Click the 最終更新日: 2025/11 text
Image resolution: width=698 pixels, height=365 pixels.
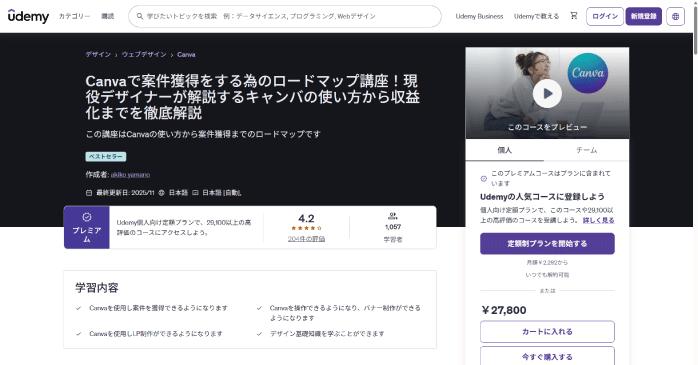pyautogui.click(x=125, y=193)
